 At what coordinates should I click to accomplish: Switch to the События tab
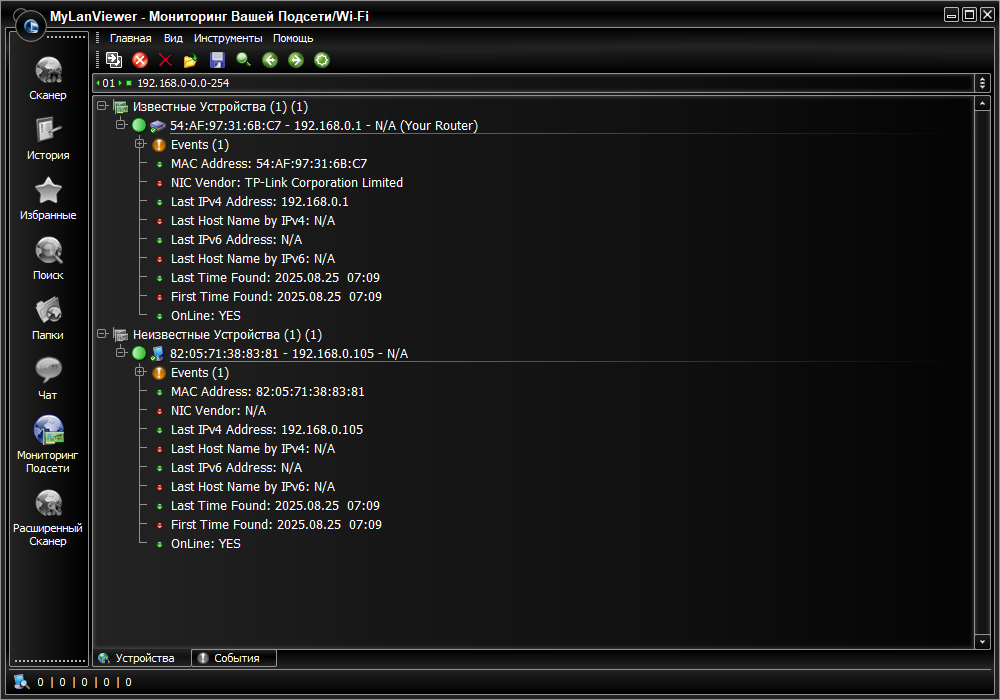[234, 658]
